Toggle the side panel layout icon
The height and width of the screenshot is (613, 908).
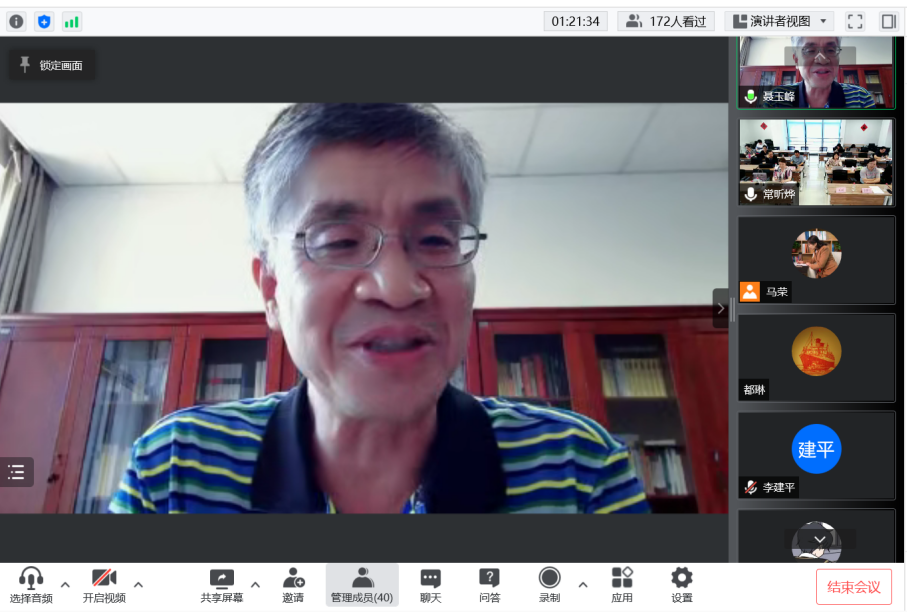(x=888, y=21)
